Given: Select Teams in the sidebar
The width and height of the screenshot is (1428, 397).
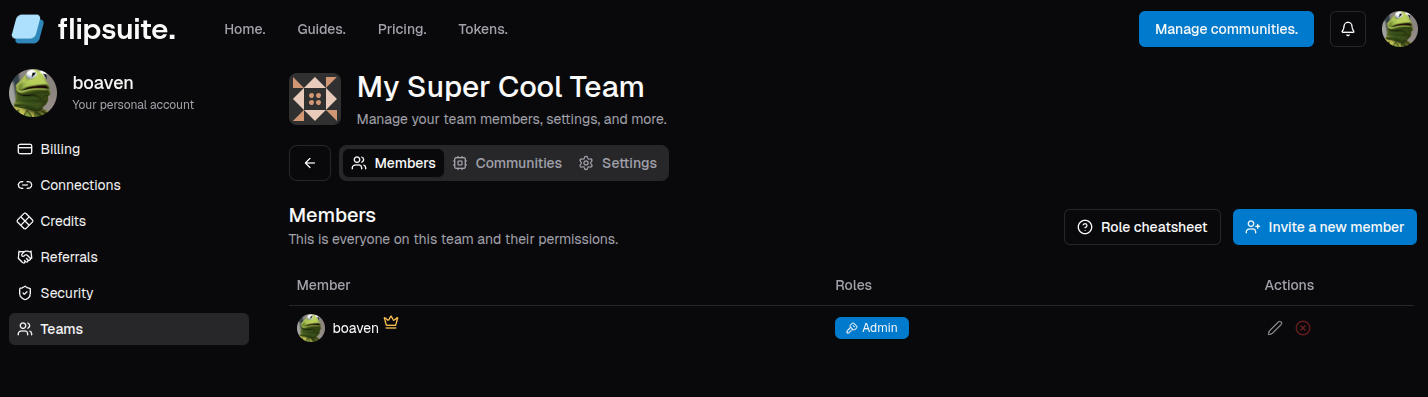Looking at the screenshot, I should click(129, 329).
